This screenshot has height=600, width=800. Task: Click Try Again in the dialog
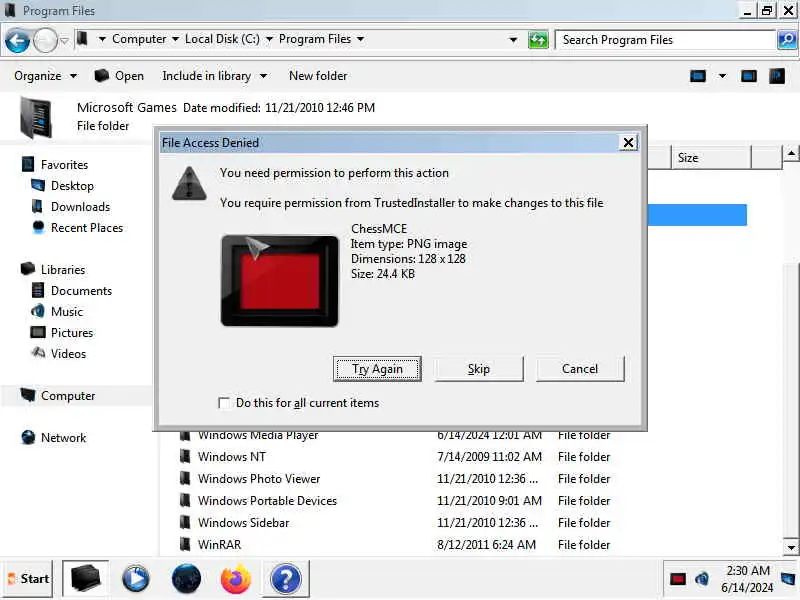click(377, 369)
